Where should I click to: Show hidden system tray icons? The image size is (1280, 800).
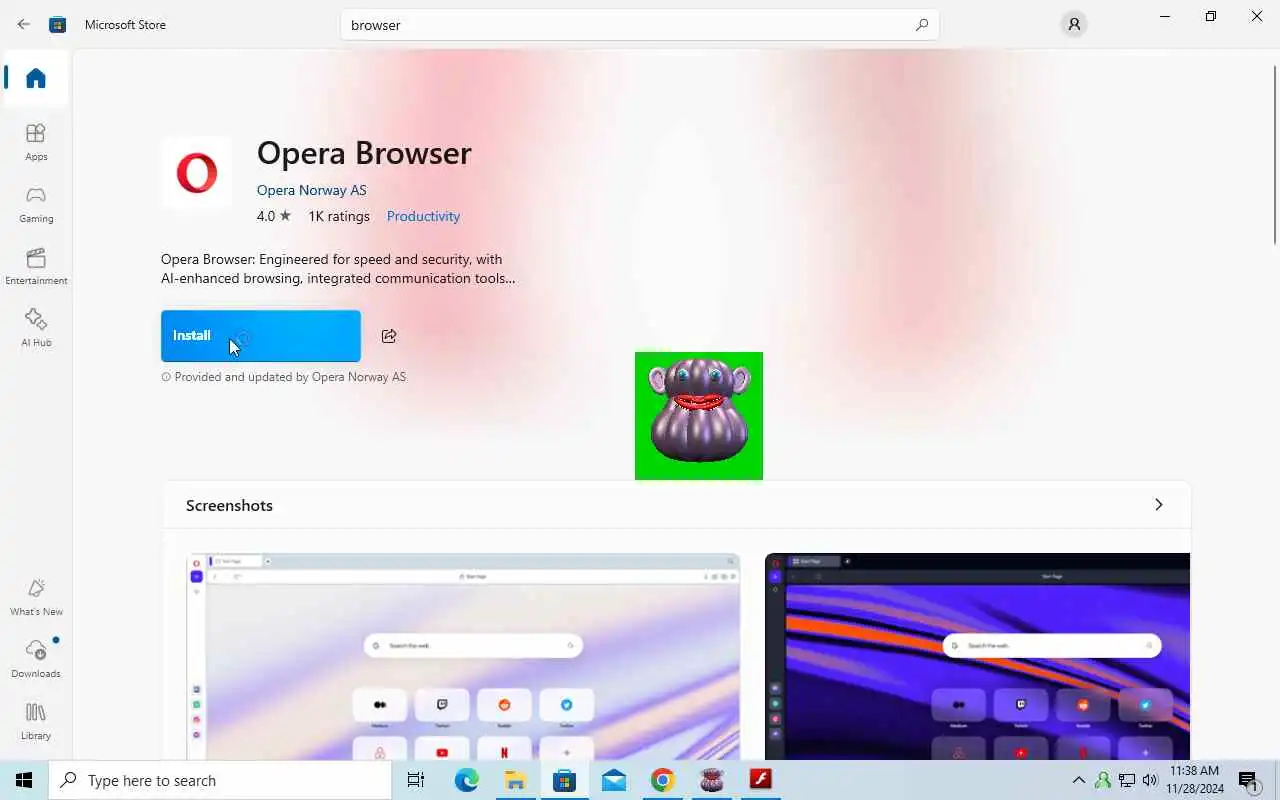pyautogui.click(x=1078, y=780)
